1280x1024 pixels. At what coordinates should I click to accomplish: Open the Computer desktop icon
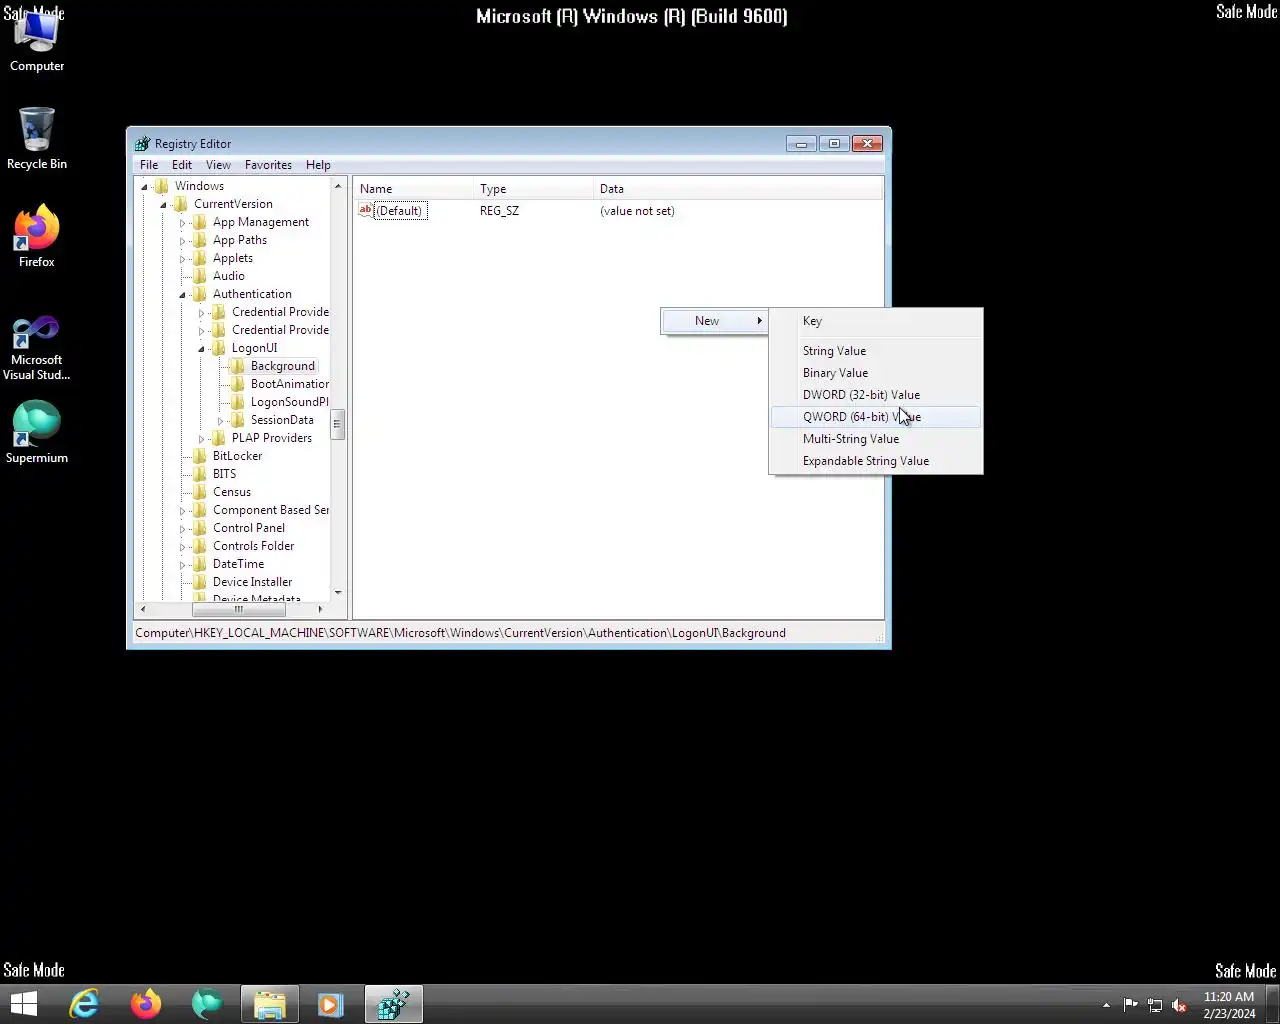pos(37,40)
